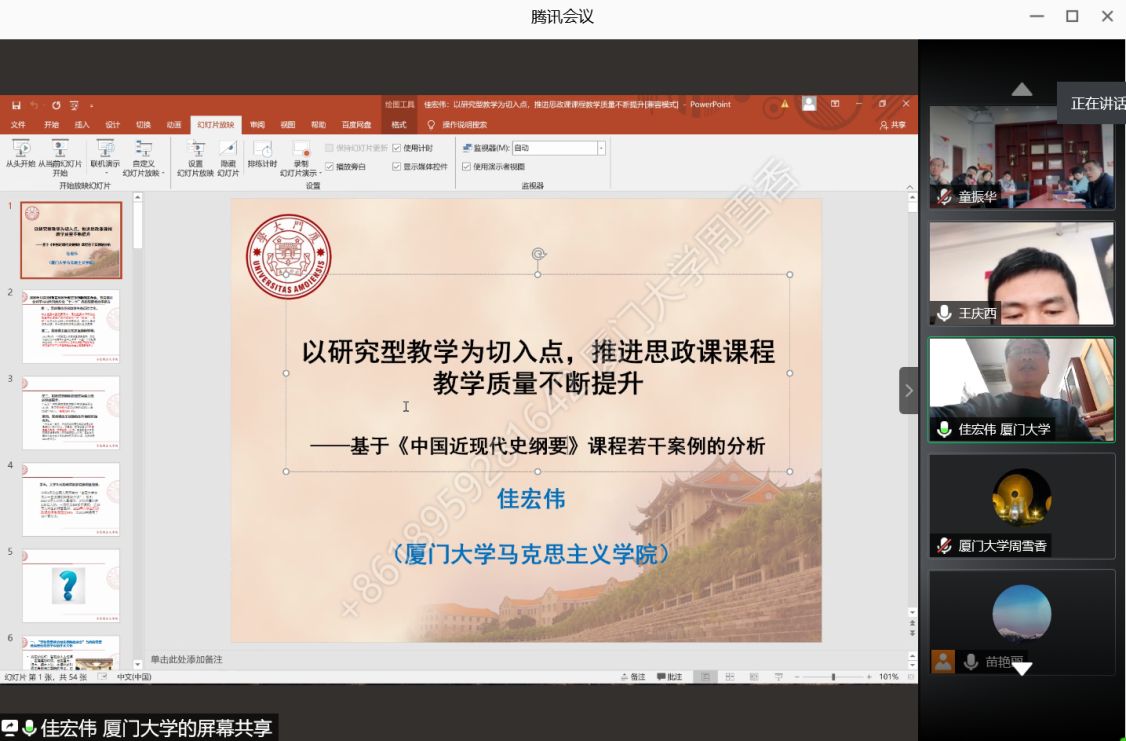This screenshot has width=1126, height=741.
Task: Click the zoom slider in status bar
Action: pos(833,677)
